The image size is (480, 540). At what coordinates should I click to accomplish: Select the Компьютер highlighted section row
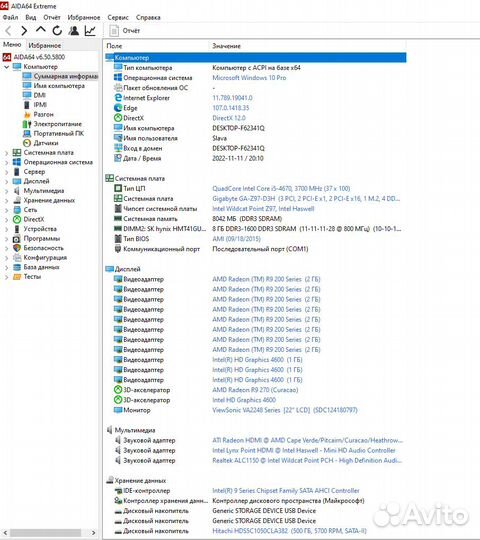click(256, 58)
